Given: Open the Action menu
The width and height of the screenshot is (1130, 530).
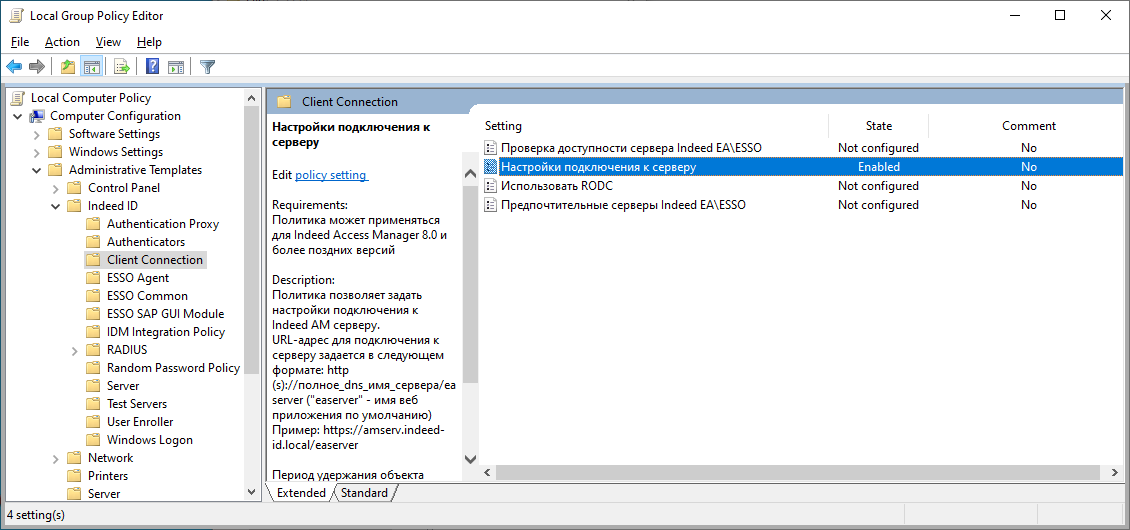Looking at the screenshot, I should click(62, 42).
